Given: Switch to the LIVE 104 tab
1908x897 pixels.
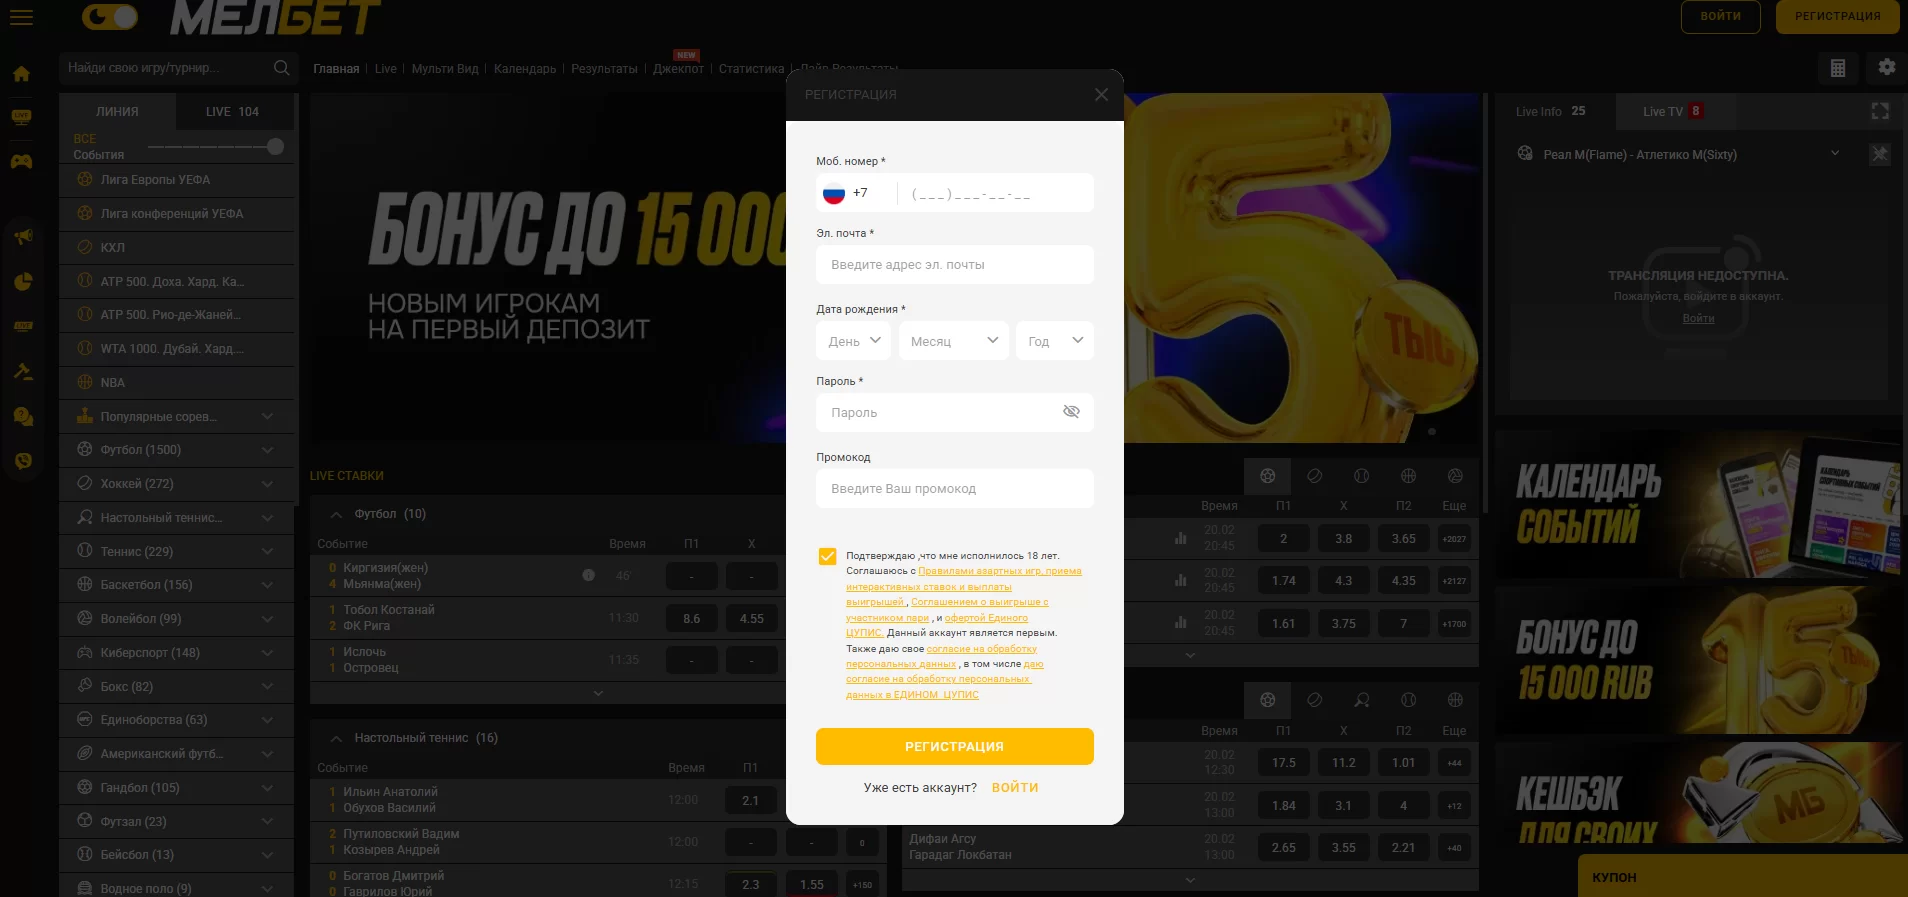Looking at the screenshot, I should click(234, 112).
